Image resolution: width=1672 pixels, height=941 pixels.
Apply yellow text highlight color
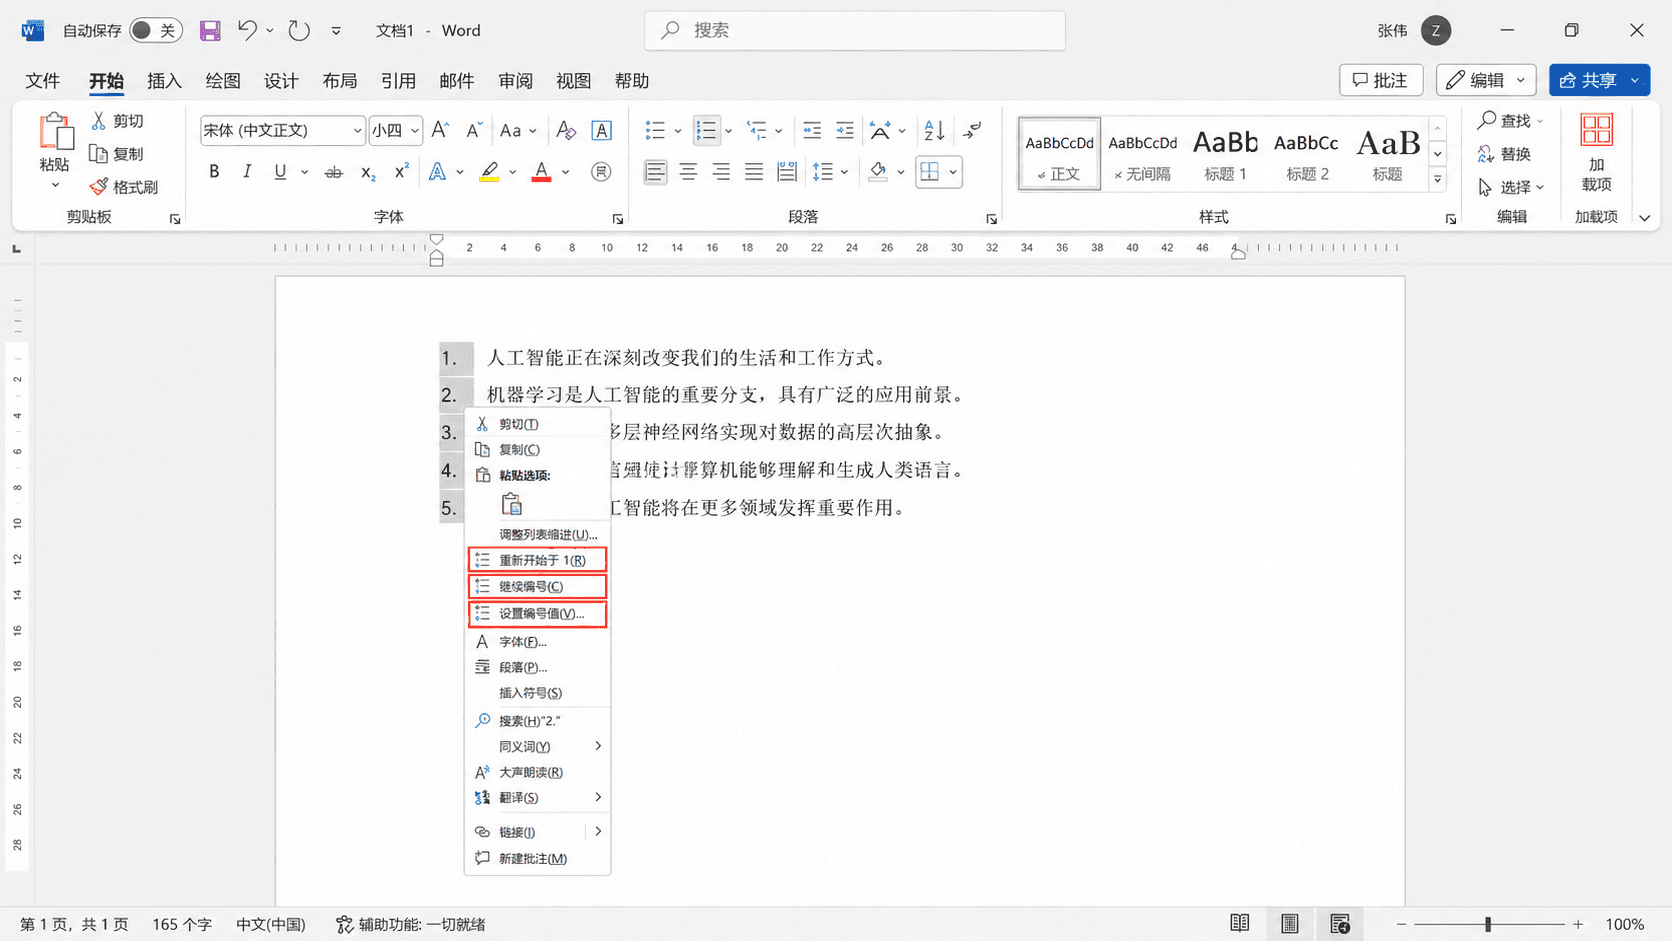point(489,172)
